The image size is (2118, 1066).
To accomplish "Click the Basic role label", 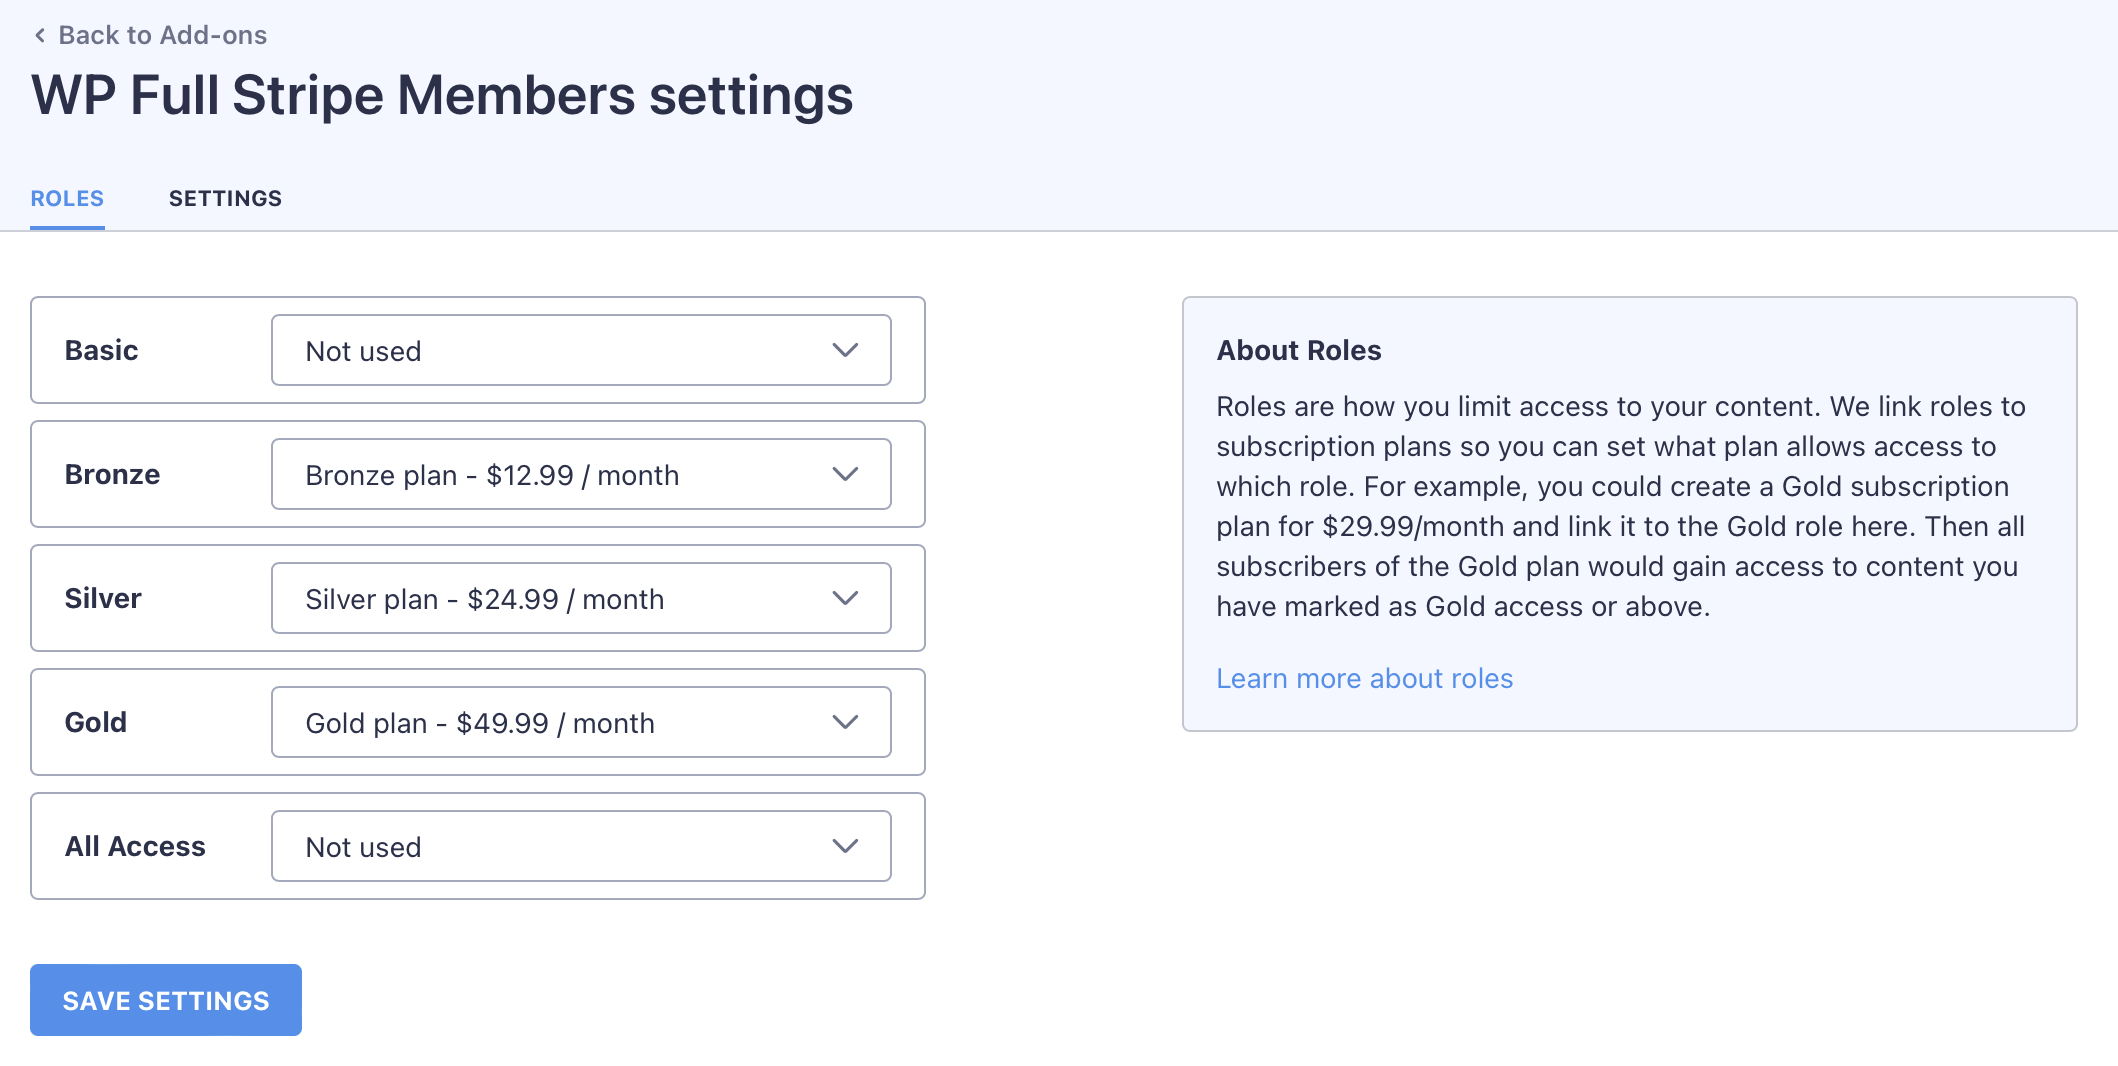I will click(x=101, y=351).
